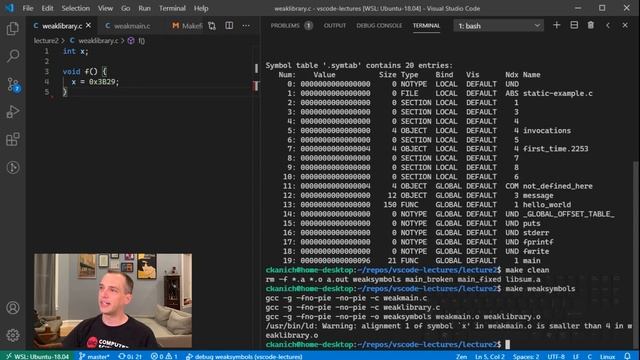Open the Run menu
Image resolution: width=640 pixels, height=360 pixels.
144,8
